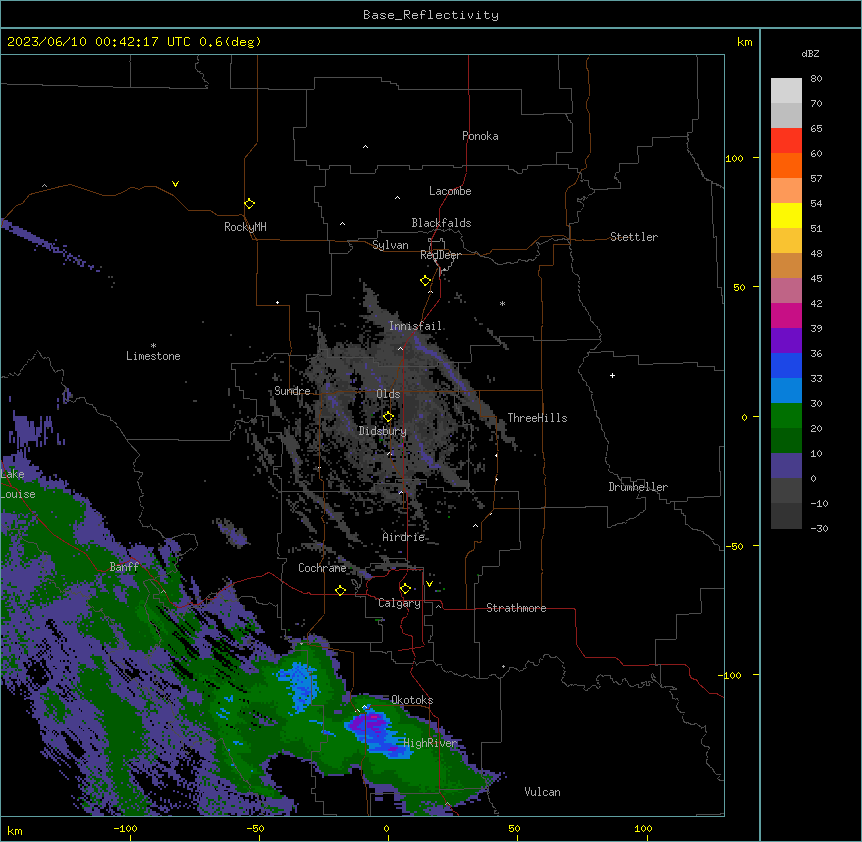The image size is (862, 842).
Task: Select the blue 33-36 dBZ legend swatch
Action: [786, 365]
